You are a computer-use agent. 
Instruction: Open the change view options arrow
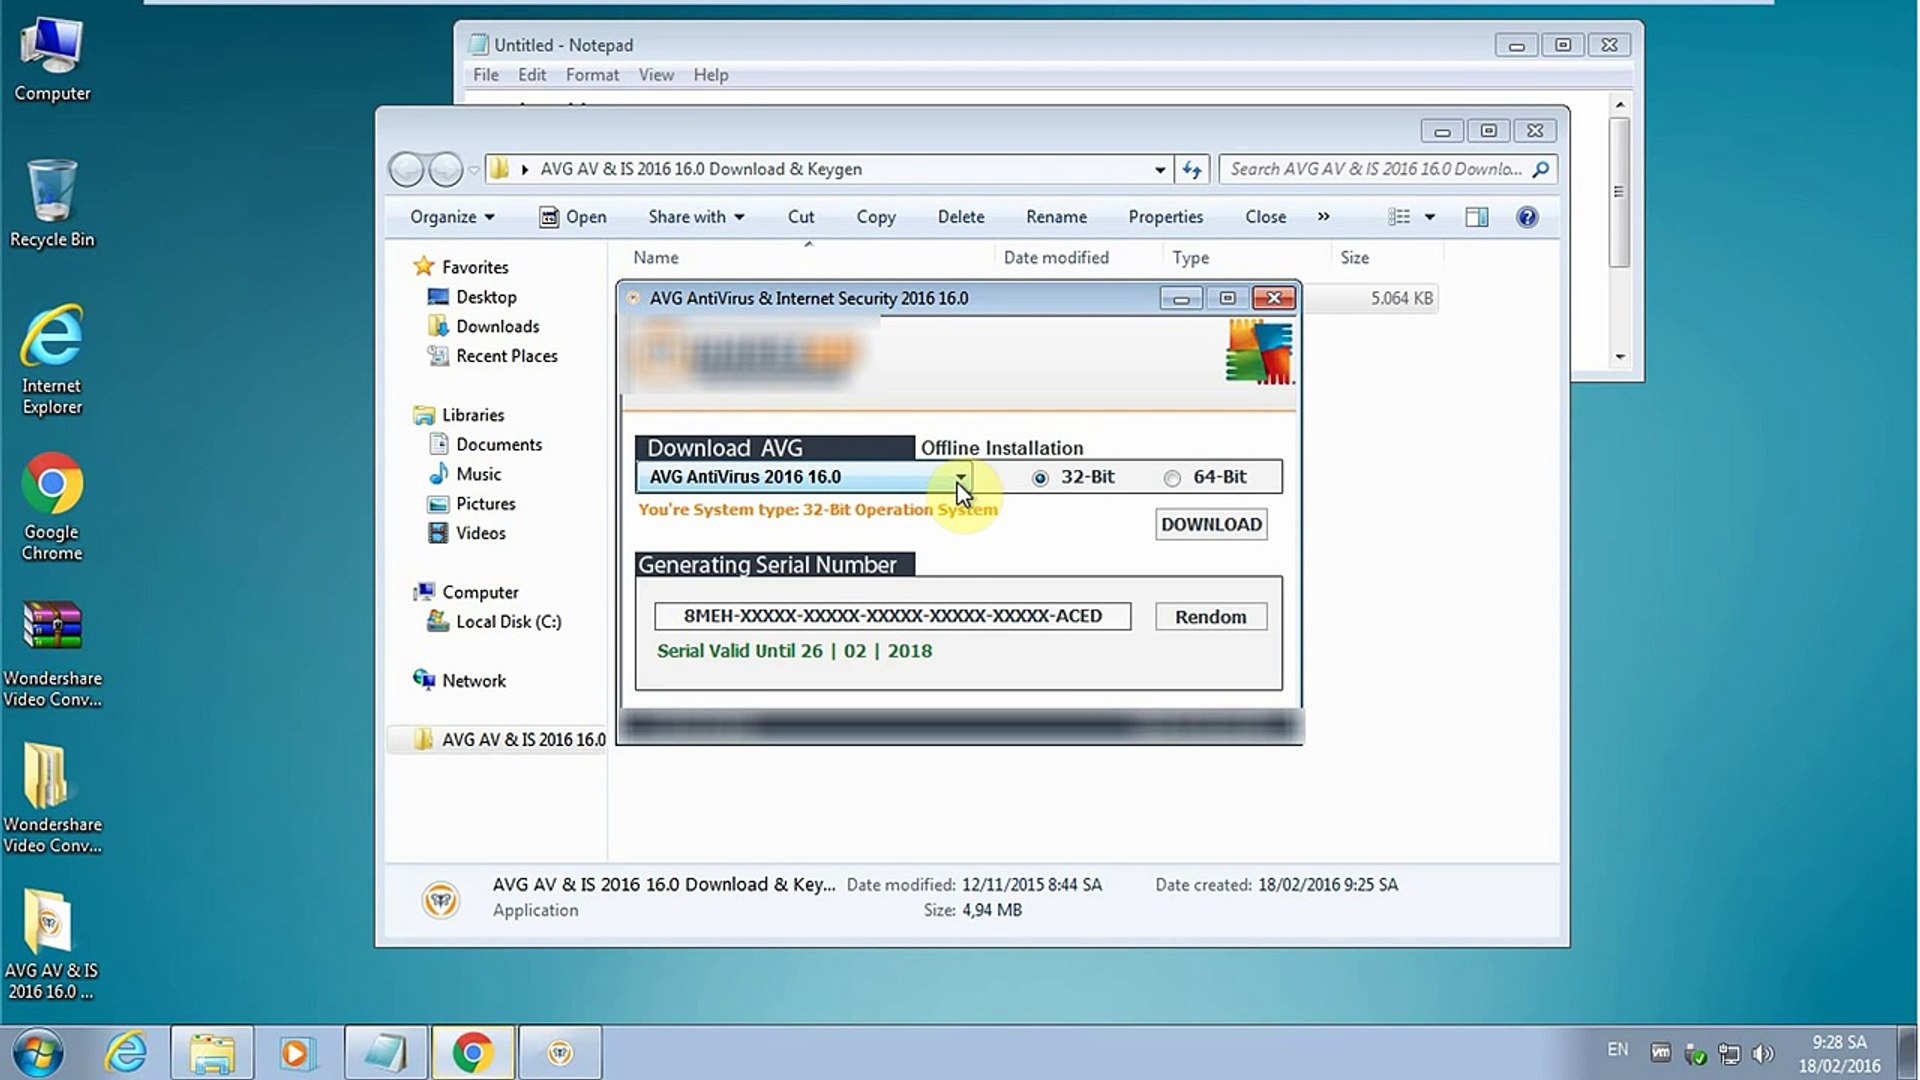coord(1430,217)
